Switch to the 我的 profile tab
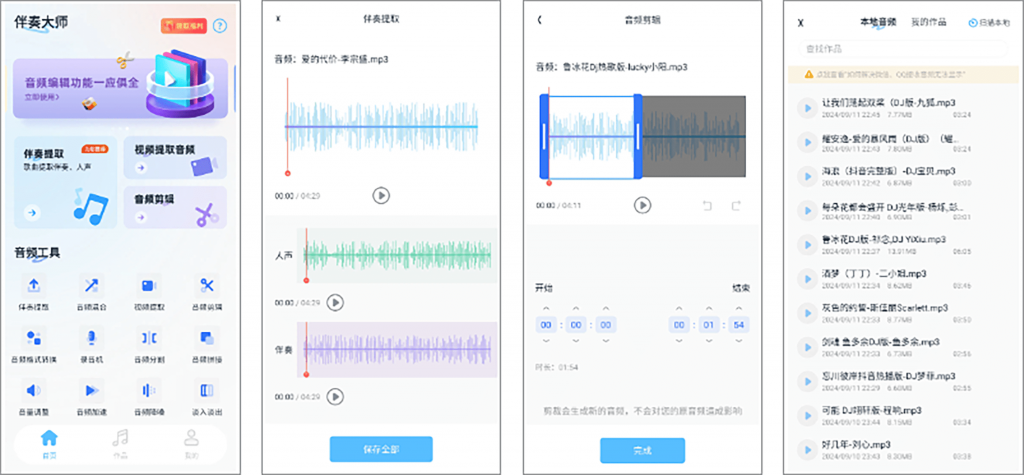Image resolution: width=1024 pixels, height=475 pixels. tap(191, 444)
